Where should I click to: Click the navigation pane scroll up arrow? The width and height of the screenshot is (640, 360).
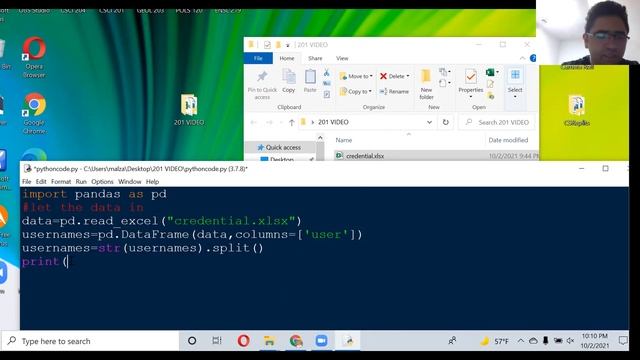(320, 138)
